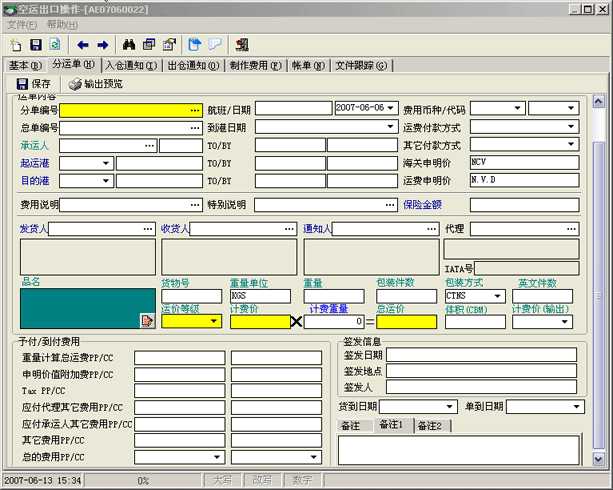Go to previous record with left arrow

coord(82,45)
